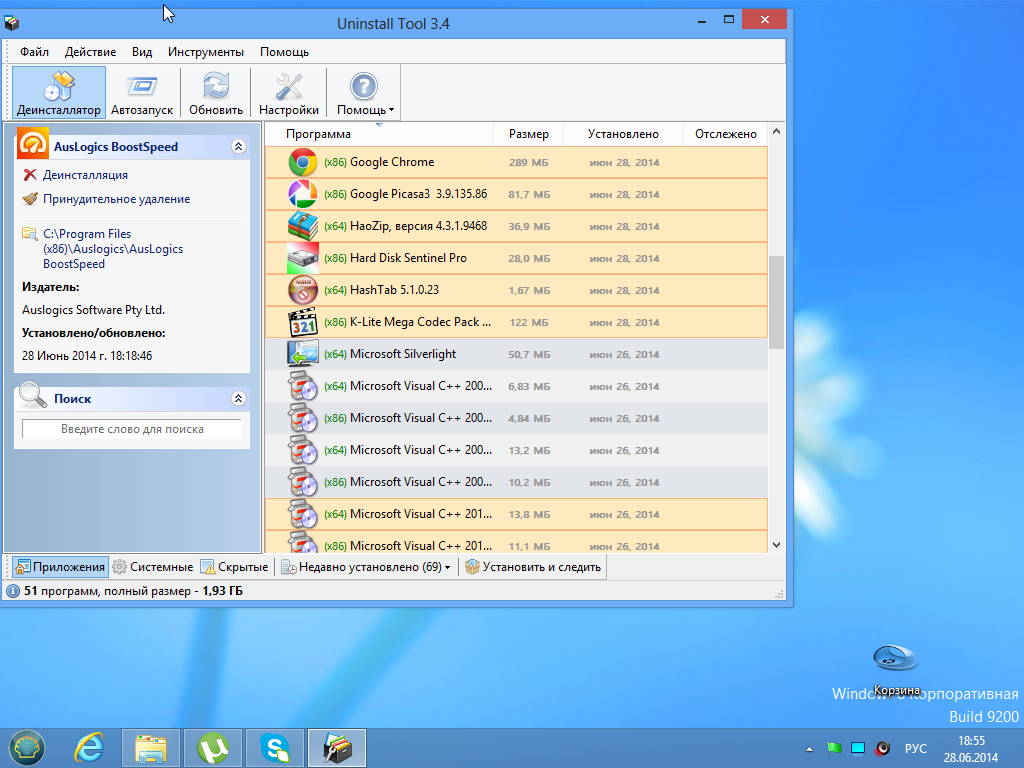1024x768 pixels.
Task: Open Skype from the taskbar
Action: coord(275,748)
